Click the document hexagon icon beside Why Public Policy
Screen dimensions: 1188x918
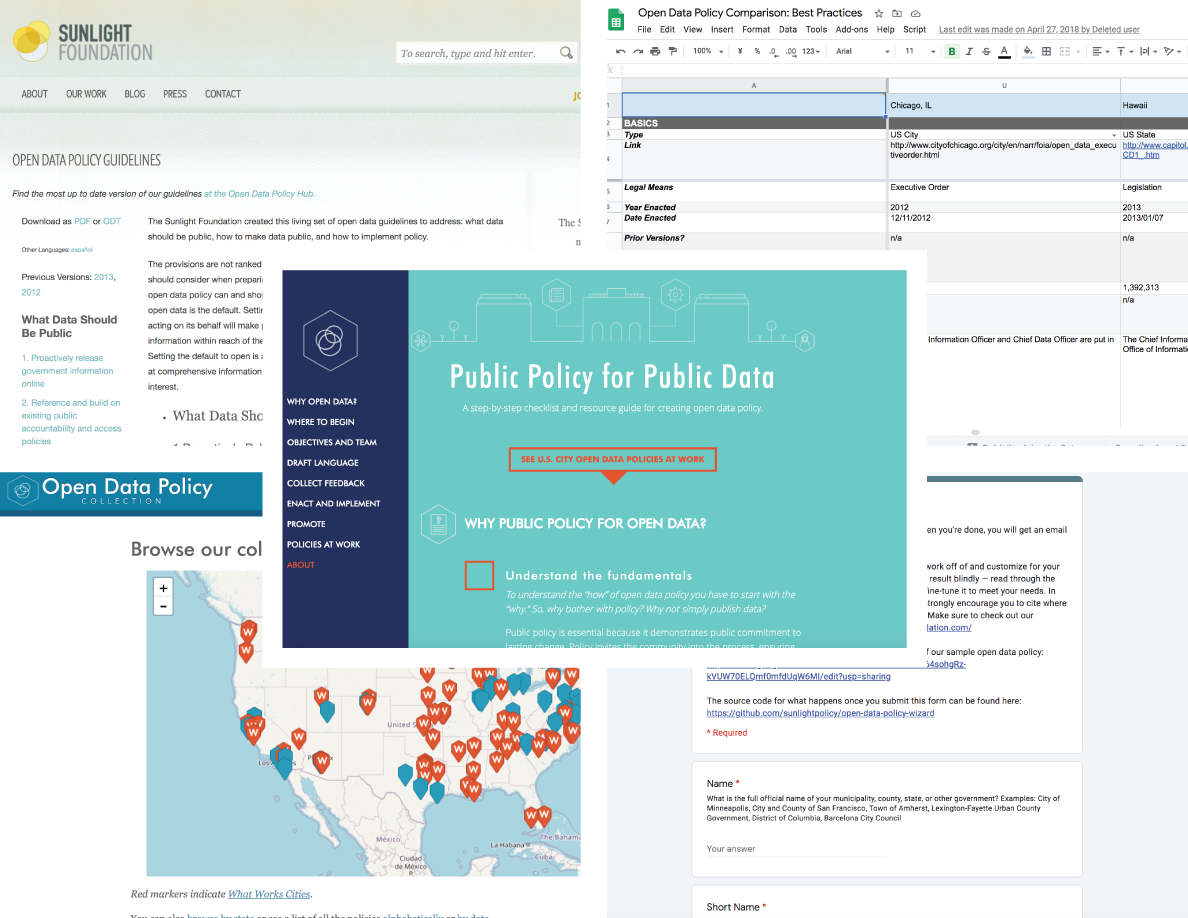(x=438, y=524)
